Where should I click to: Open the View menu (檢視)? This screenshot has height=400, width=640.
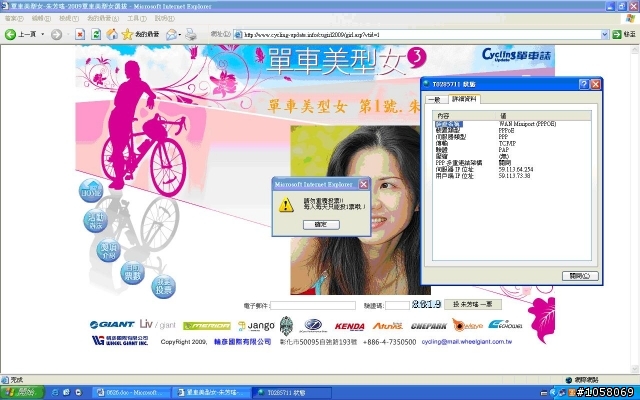(69, 18)
